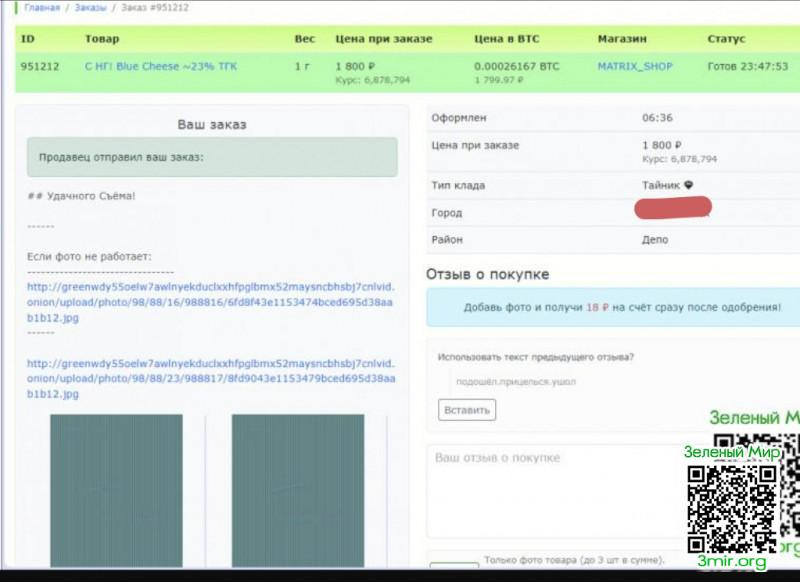The width and height of the screenshot is (800, 582).
Task: Click the diamond icon next to Тайник
Action: [x=688, y=185]
